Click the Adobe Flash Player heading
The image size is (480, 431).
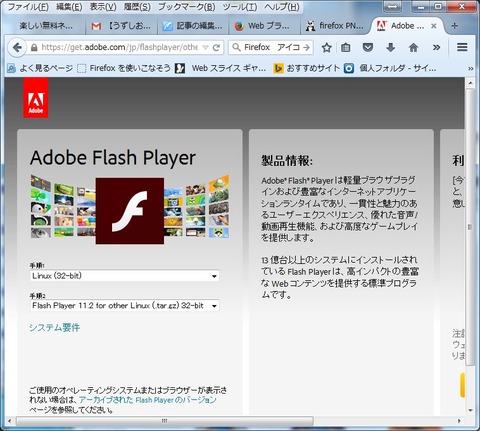click(113, 158)
